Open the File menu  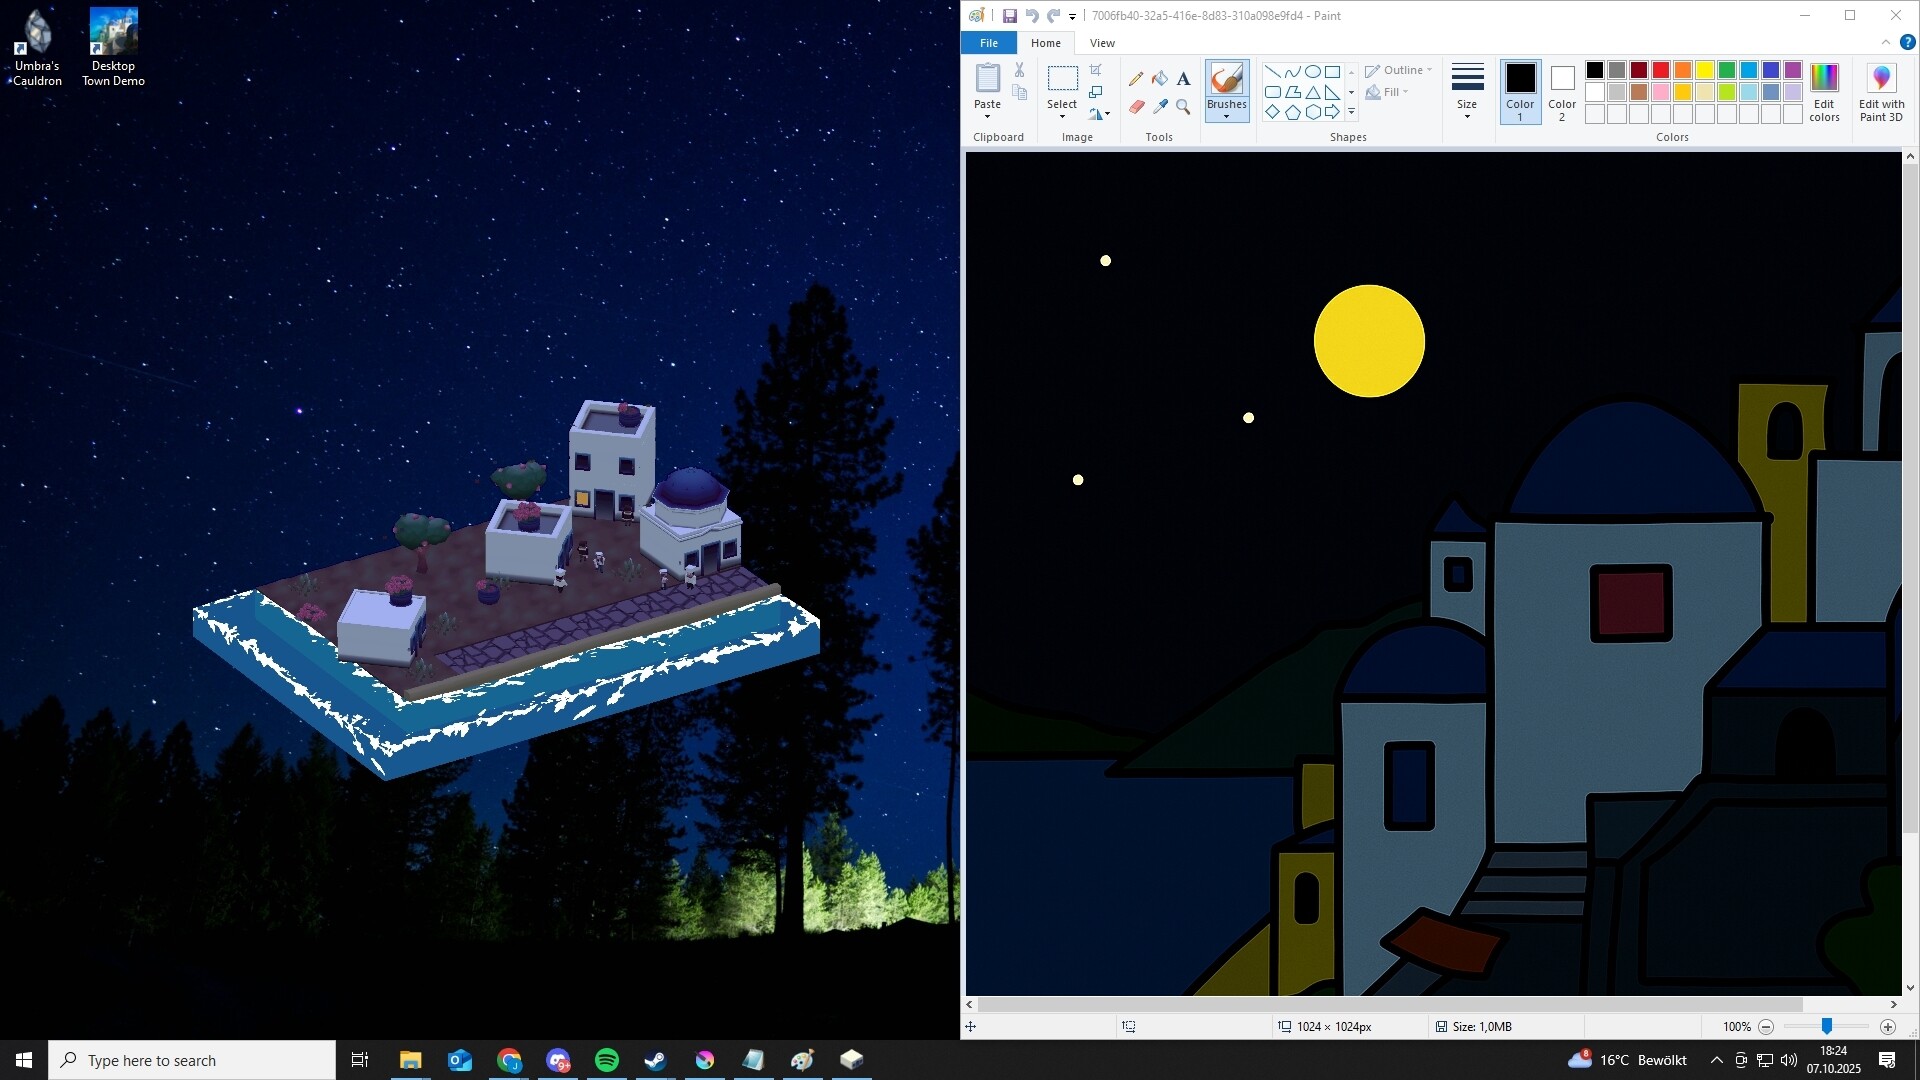[x=987, y=42]
